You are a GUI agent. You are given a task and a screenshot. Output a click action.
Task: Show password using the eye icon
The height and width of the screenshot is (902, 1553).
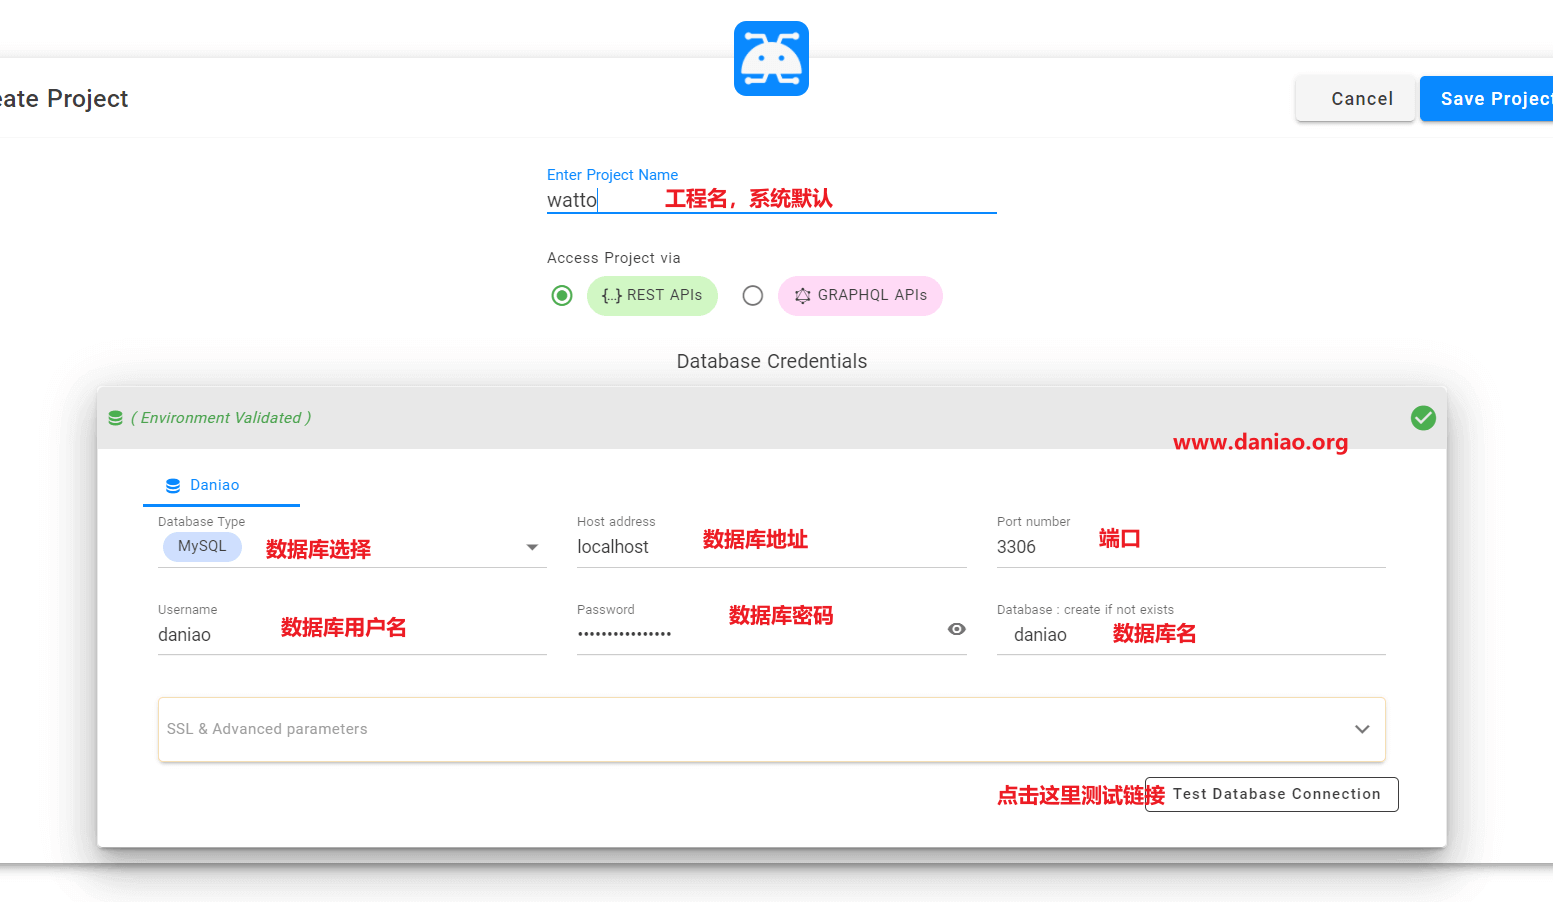point(957,629)
